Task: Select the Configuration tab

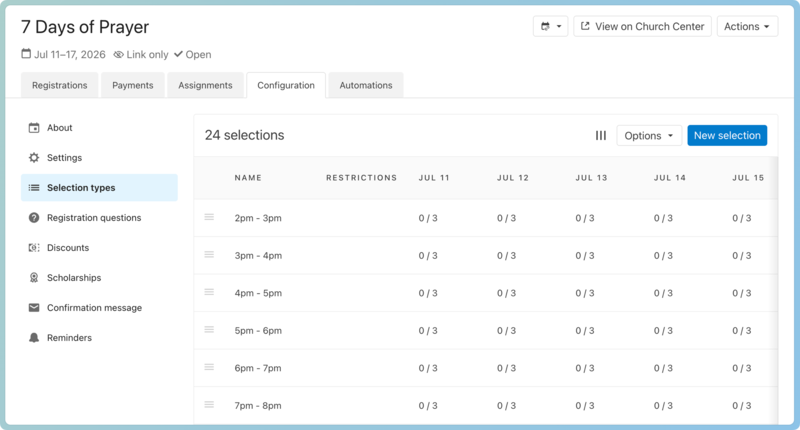Action: pyautogui.click(x=286, y=85)
